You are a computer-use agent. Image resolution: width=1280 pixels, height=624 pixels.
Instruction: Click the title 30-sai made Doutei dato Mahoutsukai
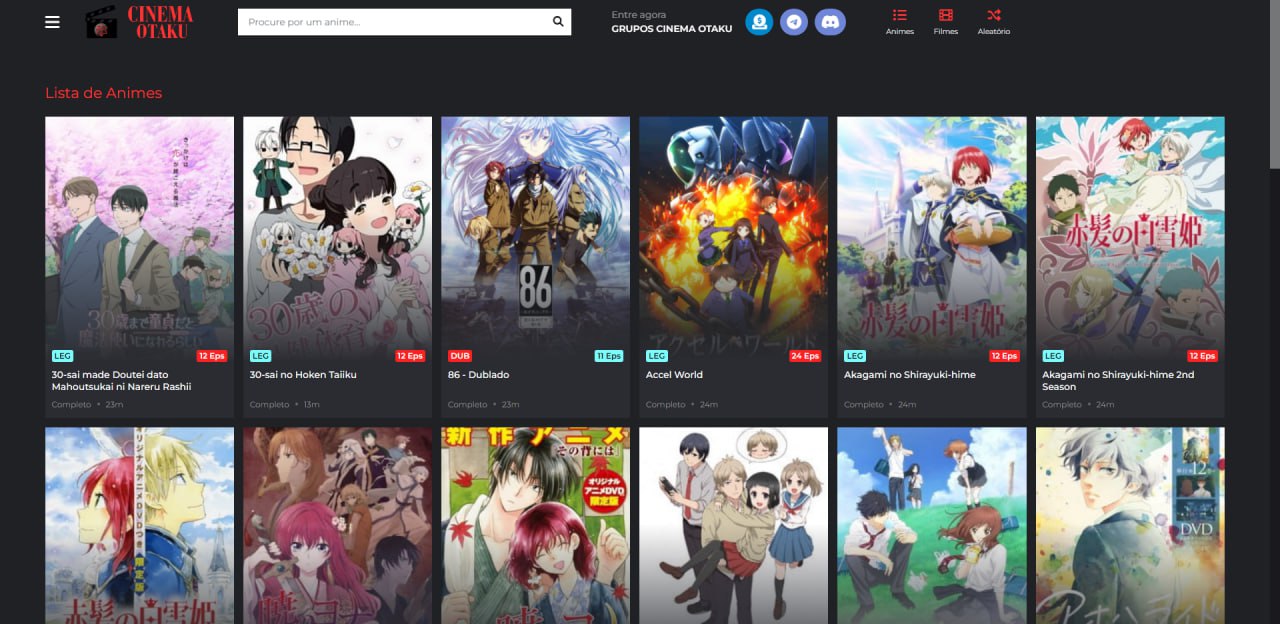coord(121,380)
